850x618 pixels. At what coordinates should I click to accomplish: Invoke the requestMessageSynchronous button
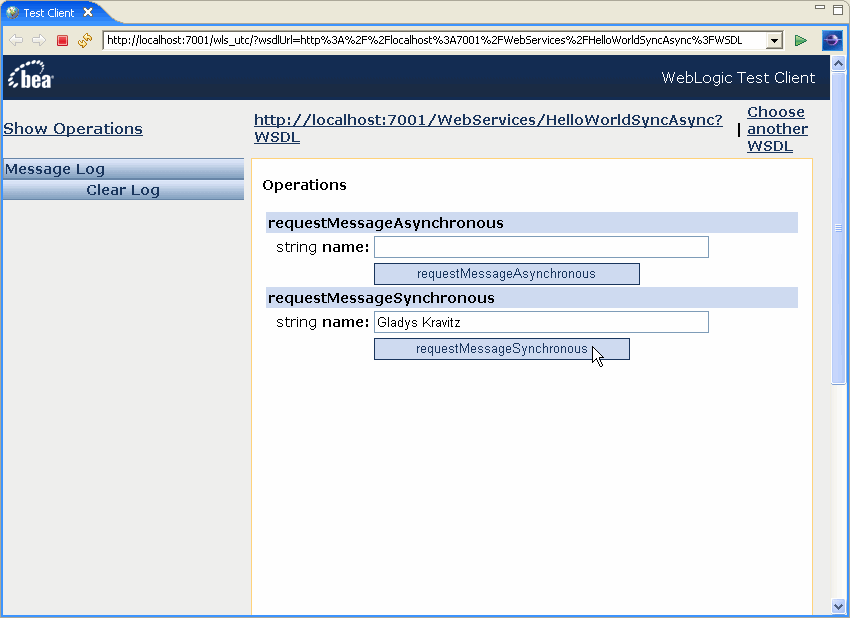(501, 349)
